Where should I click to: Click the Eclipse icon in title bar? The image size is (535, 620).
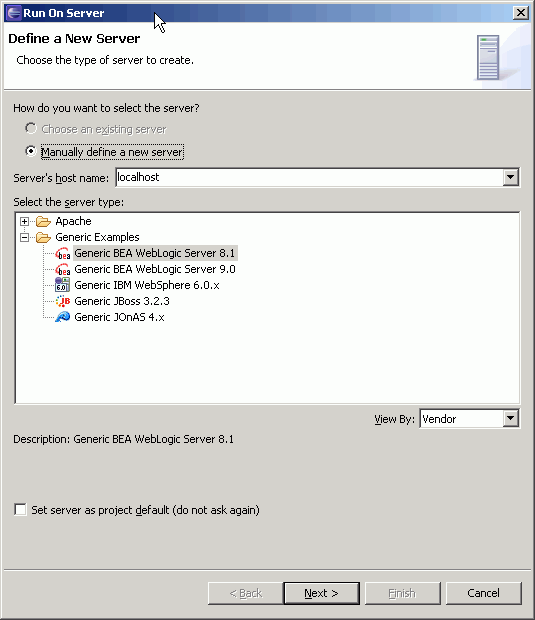pos(14,13)
